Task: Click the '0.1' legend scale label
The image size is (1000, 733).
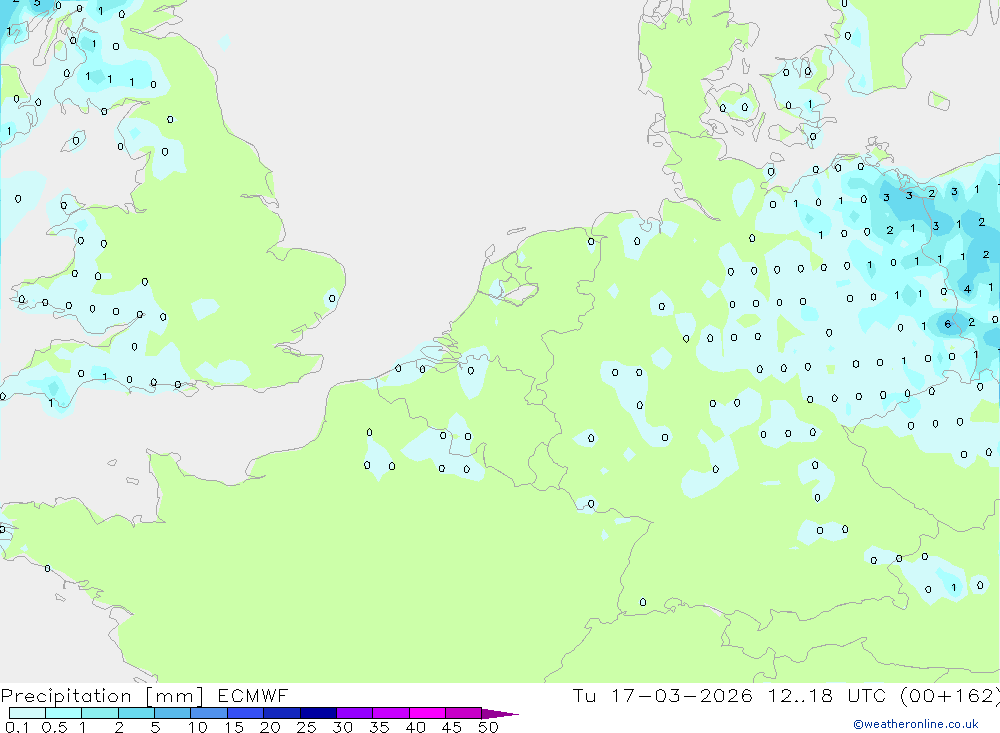Action: (x=17, y=727)
